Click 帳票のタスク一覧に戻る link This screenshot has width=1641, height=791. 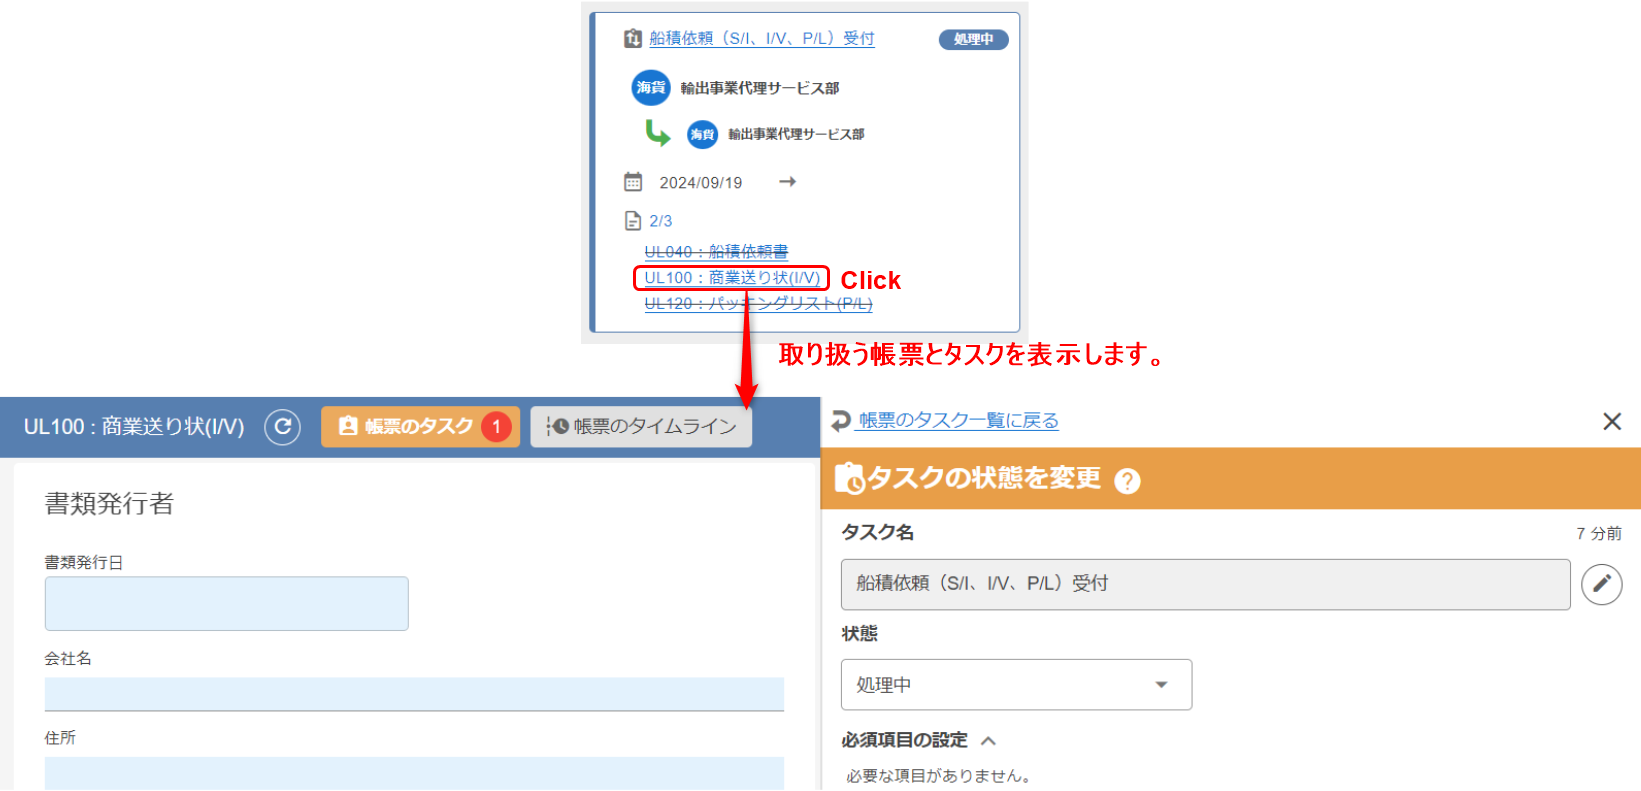point(958,421)
